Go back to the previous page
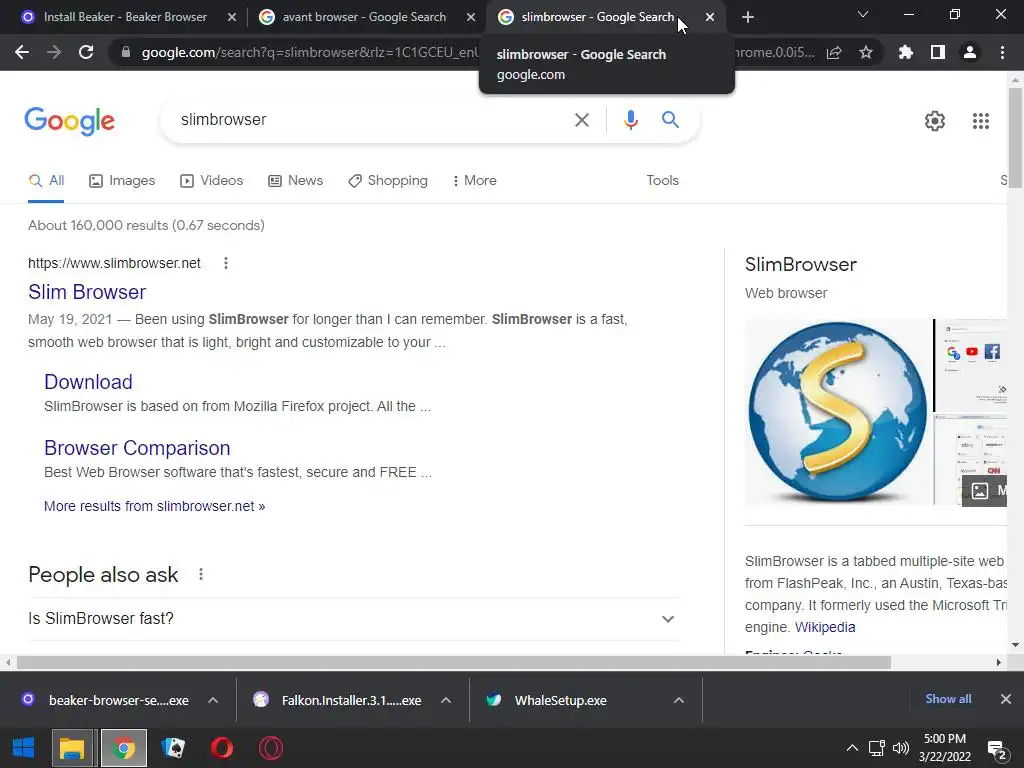The image size is (1024, 768). [x=22, y=52]
